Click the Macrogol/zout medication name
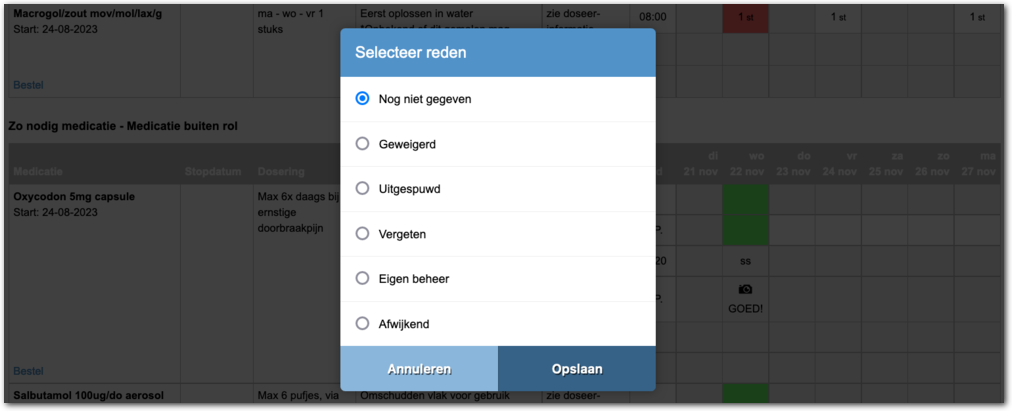Viewport: 1012px width, 411px height. tap(85, 13)
